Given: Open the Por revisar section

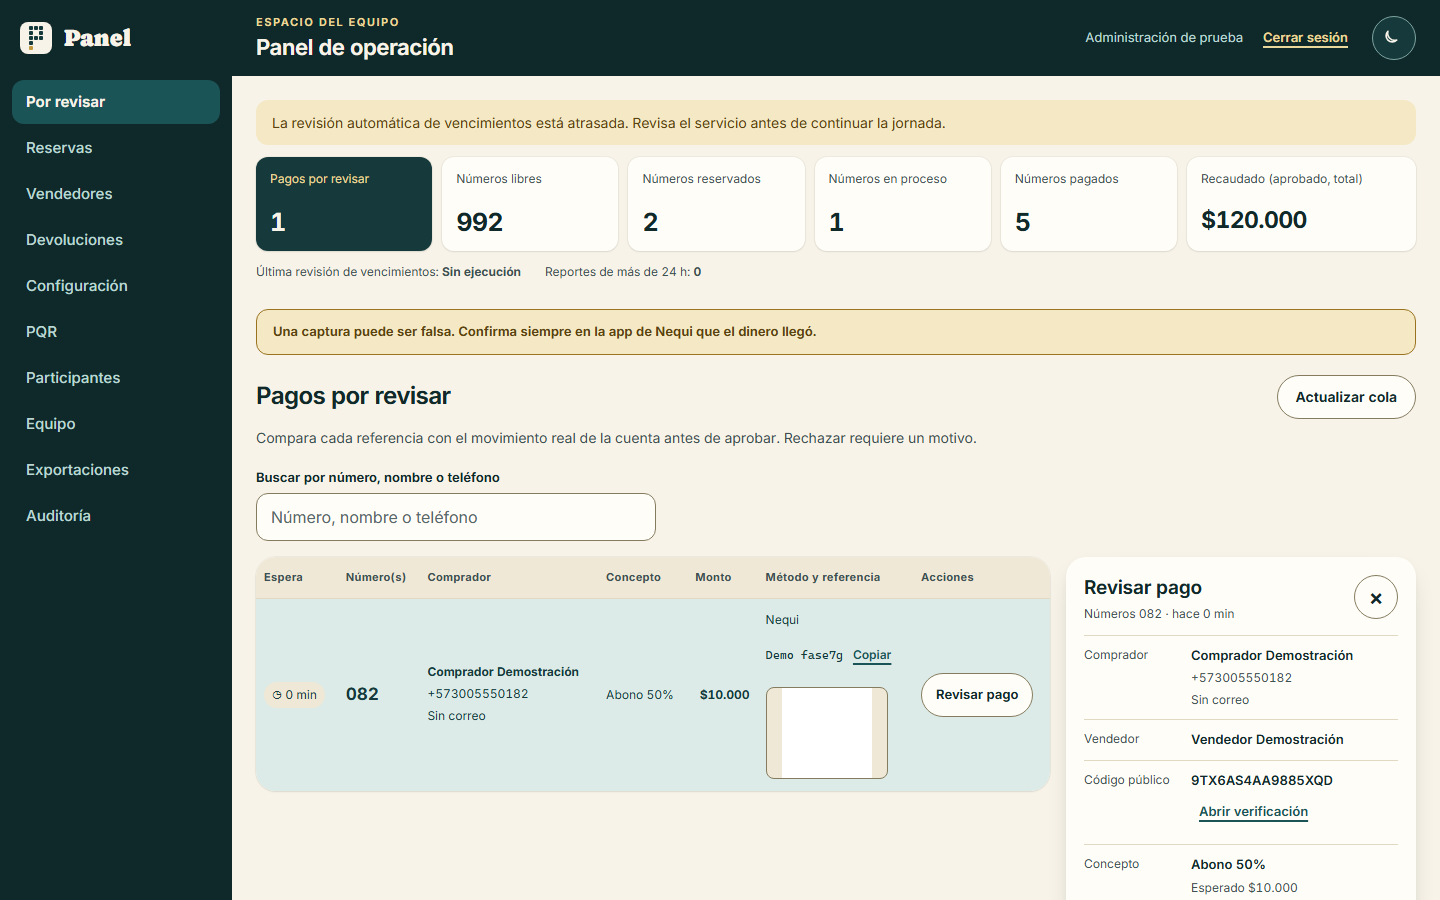Looking at the screenshot, I should point(116,102).
